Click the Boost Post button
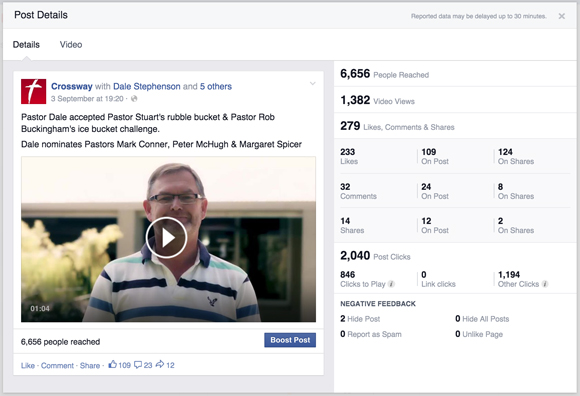580x396 pixels. pos(290,340)
